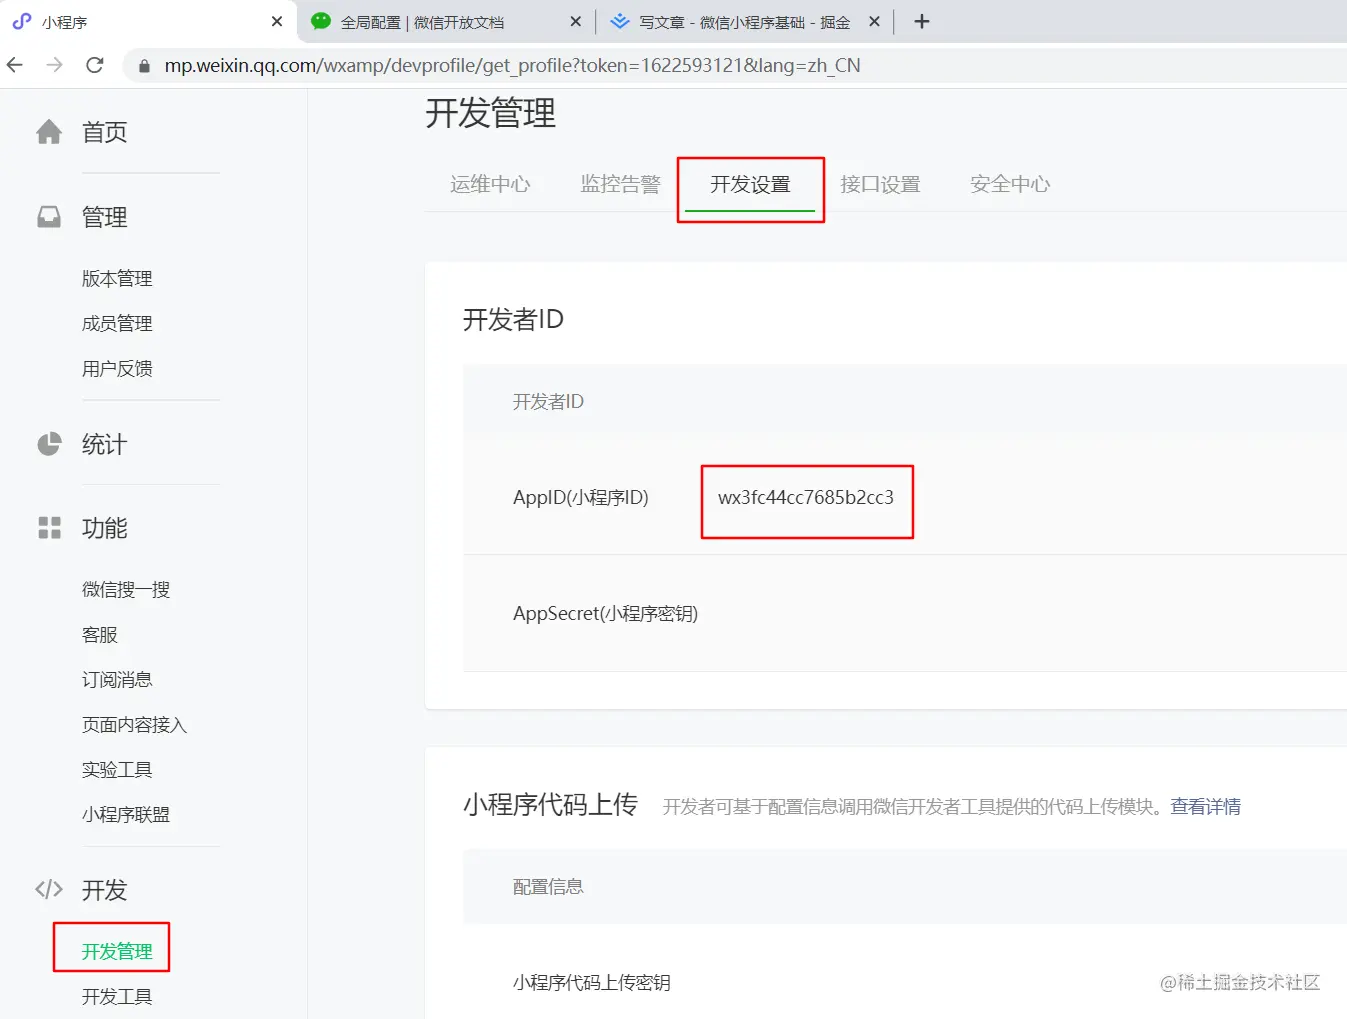This screenshot has width=1347, height=1019.
Task: Click the pie chart icon beside 统计
Action: (x=49, y=444)
